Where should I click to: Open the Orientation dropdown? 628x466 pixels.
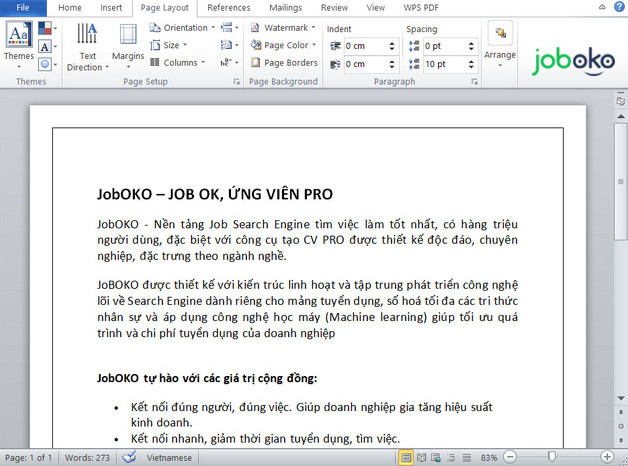coord(182,28)
